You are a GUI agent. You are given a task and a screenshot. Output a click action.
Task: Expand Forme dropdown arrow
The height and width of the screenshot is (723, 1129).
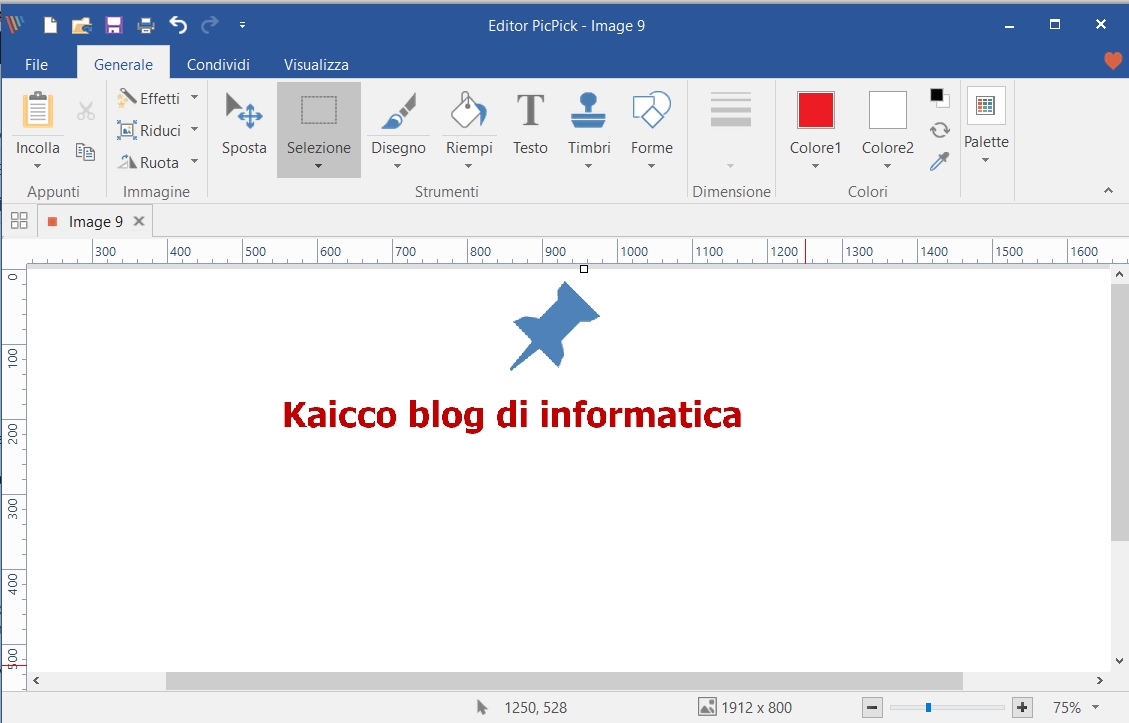(x=652, y=166)
